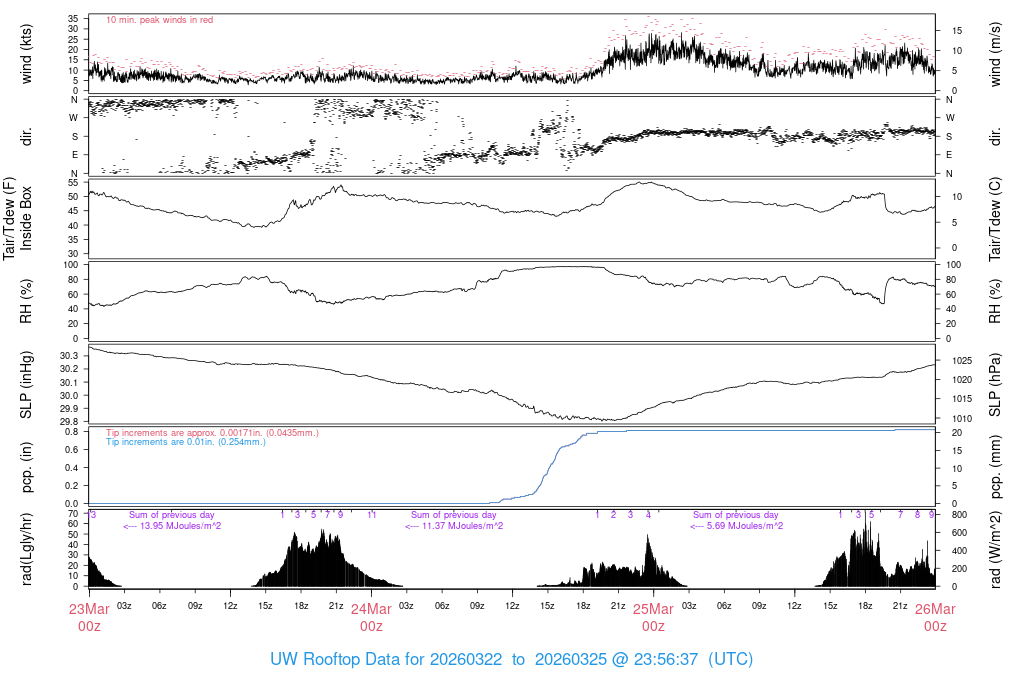Select the "25Mar 00z" date marker
This screenshot has height=700, width=1024.
[x=654, y=617]
